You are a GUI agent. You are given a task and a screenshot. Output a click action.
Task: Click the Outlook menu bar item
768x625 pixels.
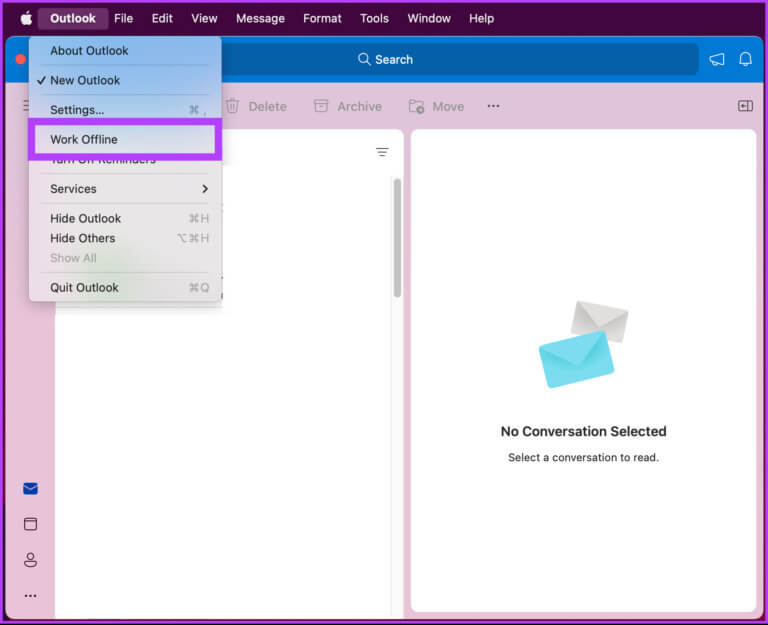73,19
